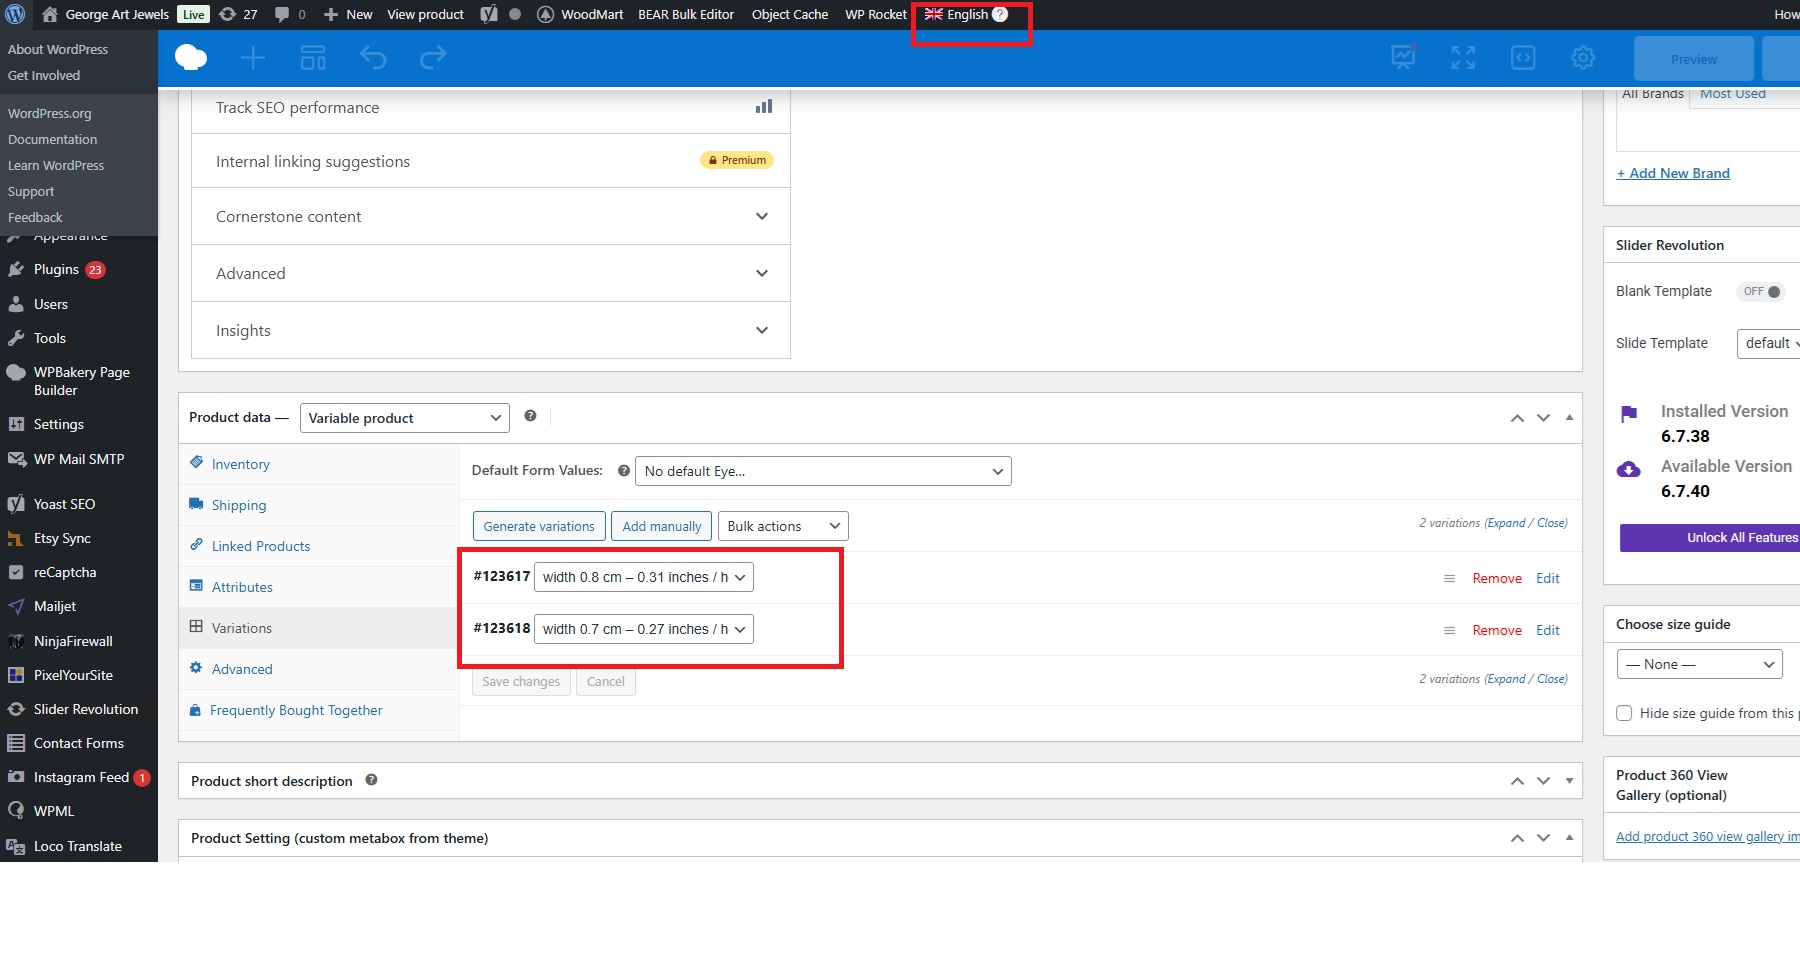Screen dimensions: 1800x956
Task: Toggle the Blank Template switch
Action: click(x=1761, y=292)
